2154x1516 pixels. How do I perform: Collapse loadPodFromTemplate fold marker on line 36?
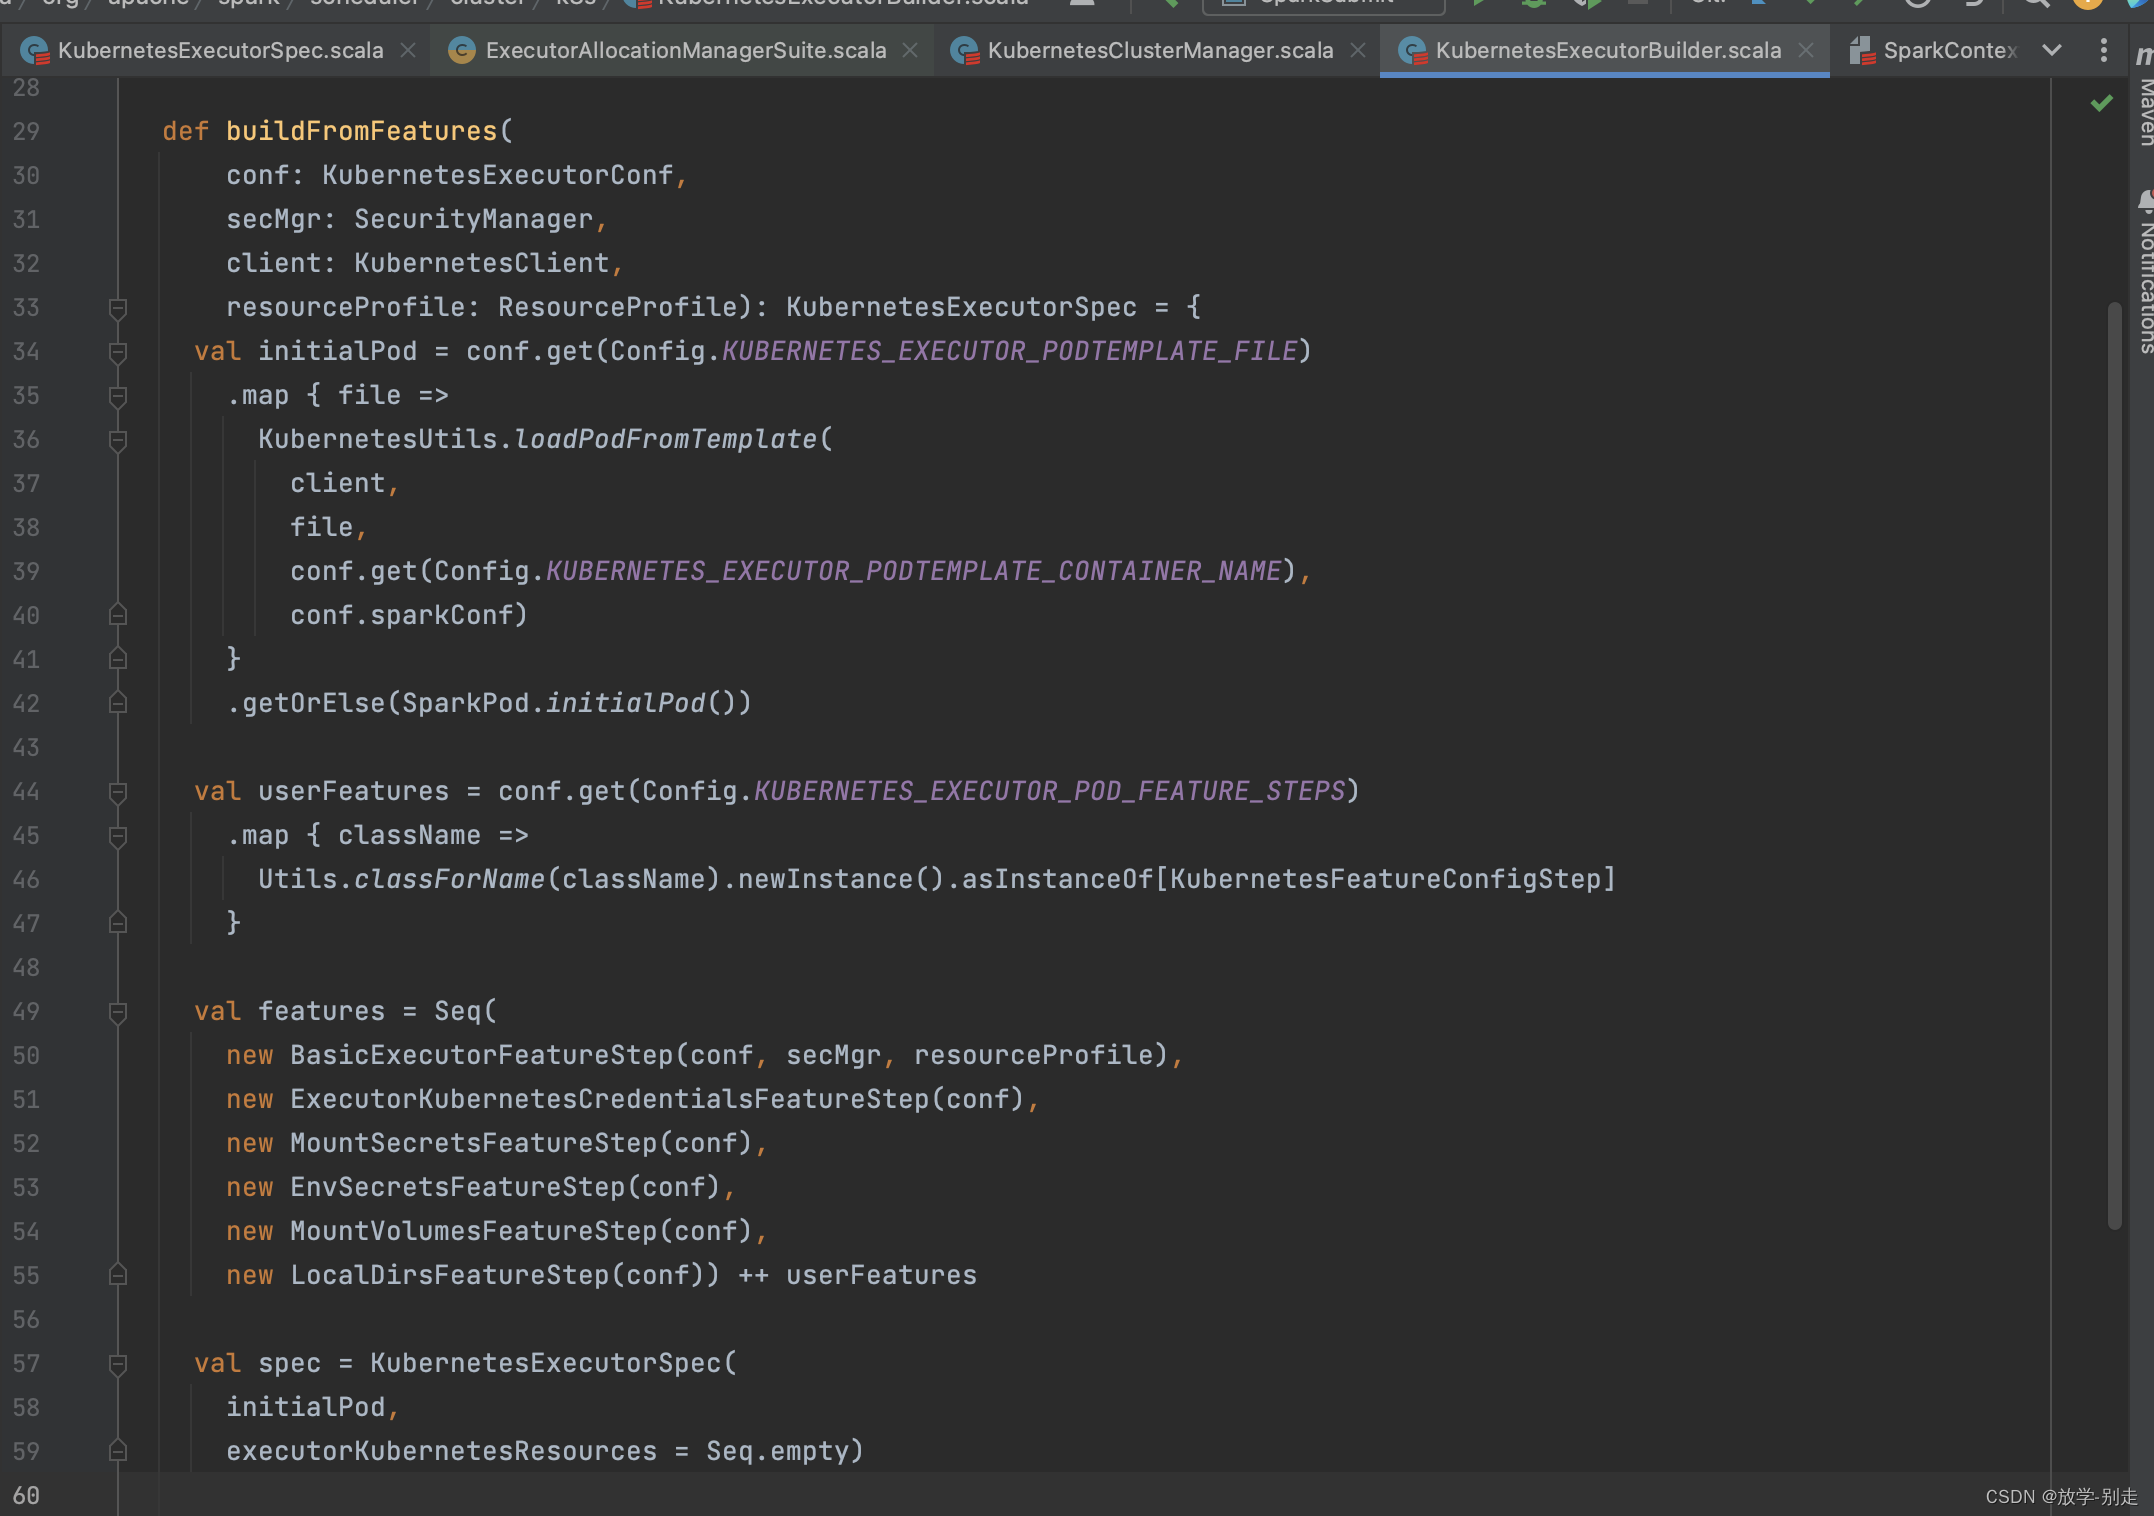click(118, 440)
